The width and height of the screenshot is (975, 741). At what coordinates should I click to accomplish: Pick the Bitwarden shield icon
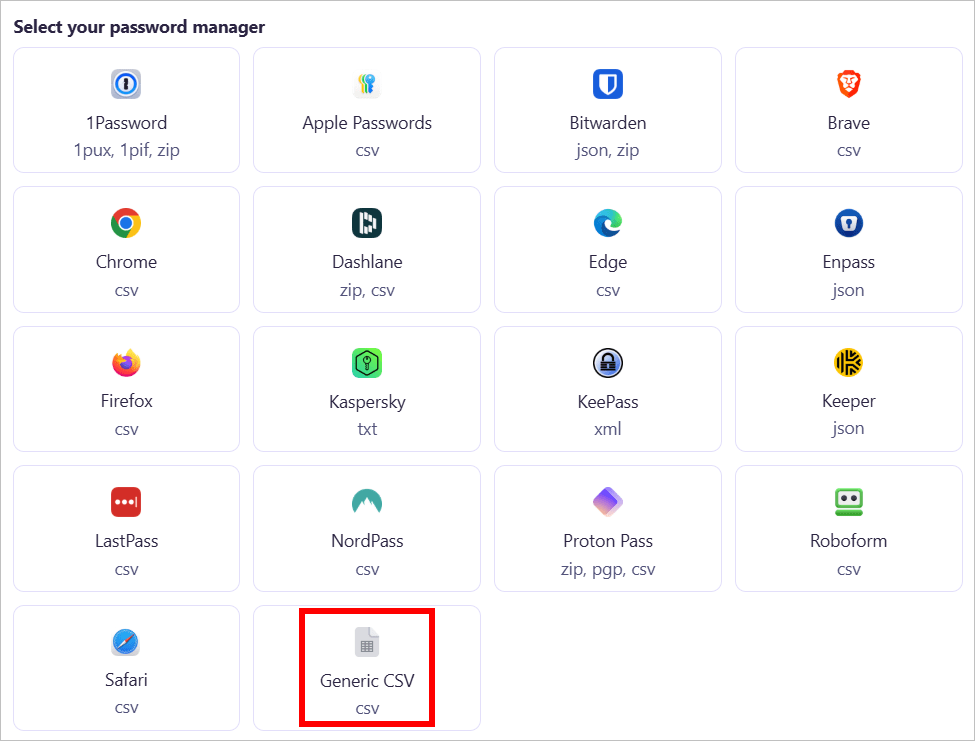coord(608,84)
